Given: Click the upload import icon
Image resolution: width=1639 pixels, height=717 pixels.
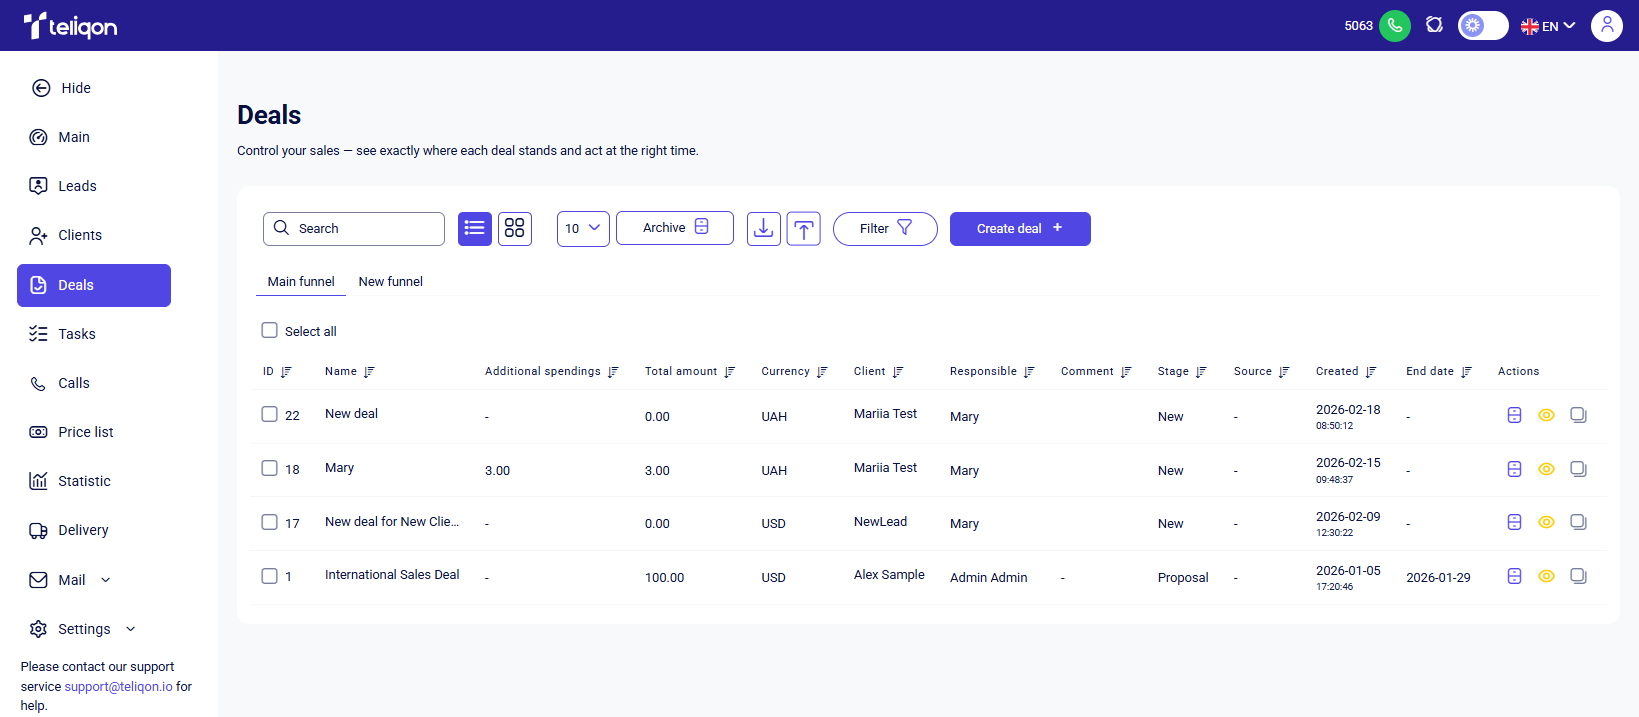Looking at the screenshot, I should (x=804, y=229).
